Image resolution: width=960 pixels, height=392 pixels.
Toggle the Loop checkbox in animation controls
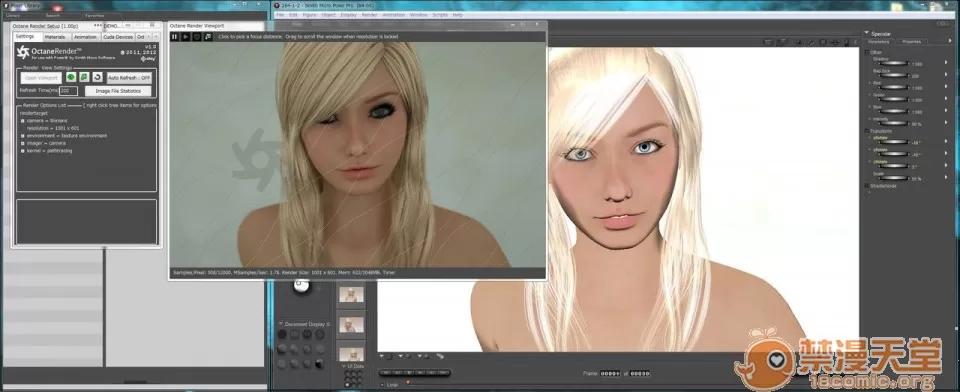pos(383,385)
